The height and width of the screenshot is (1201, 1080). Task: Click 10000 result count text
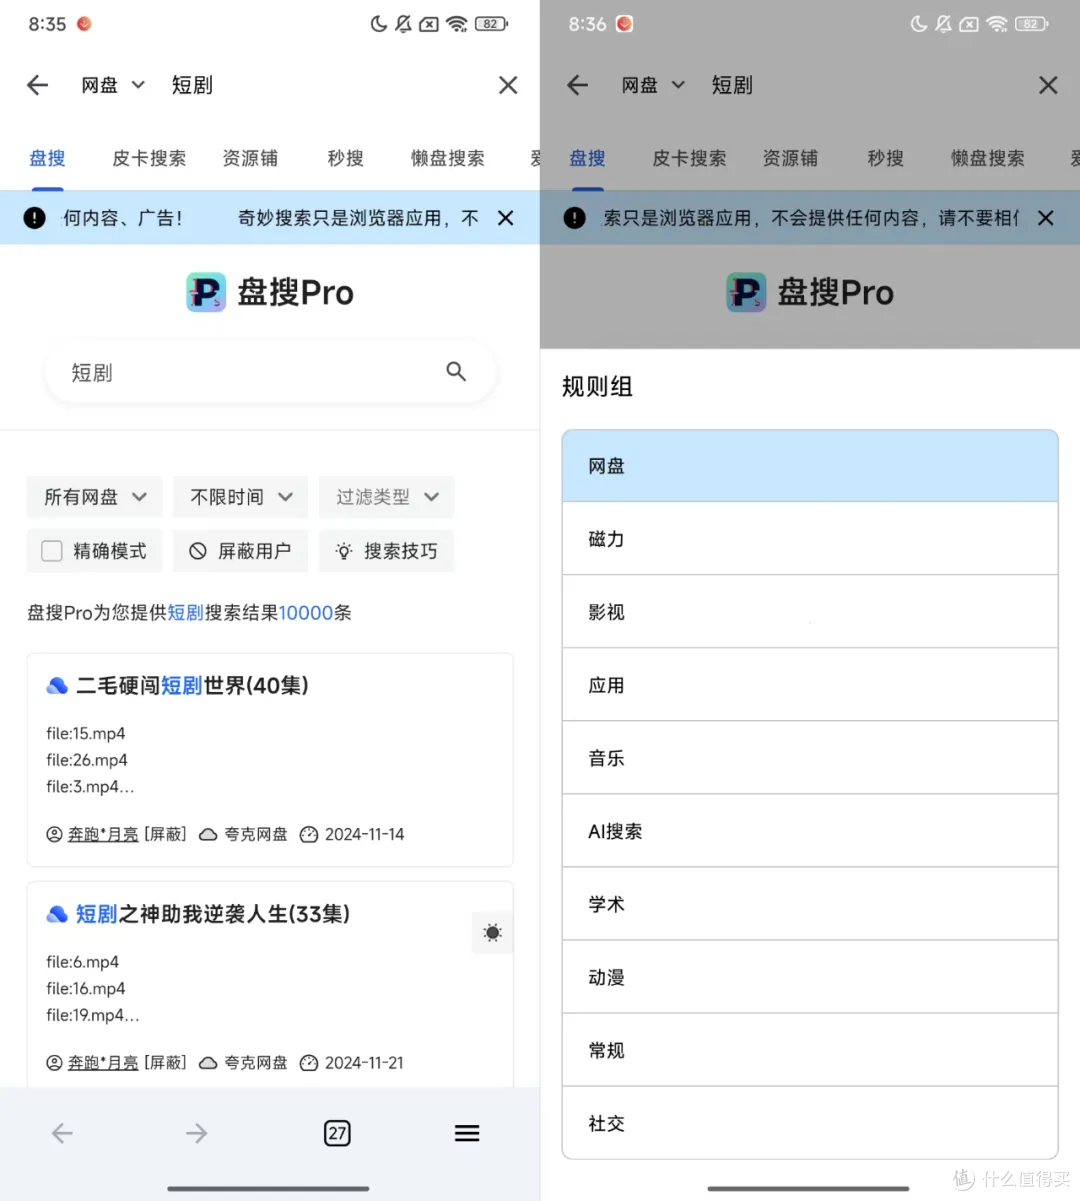(x=306, y=613)
